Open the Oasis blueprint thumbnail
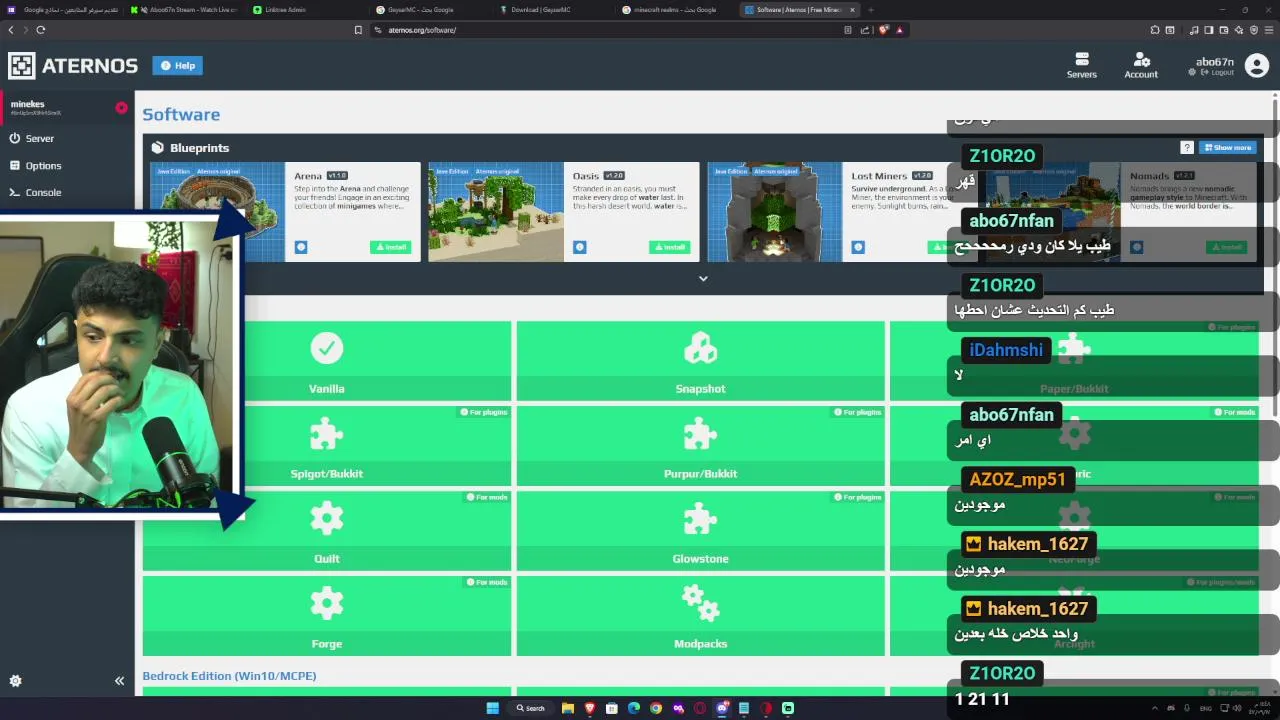This screenshot has width=1280, height=720. [496, 212]
